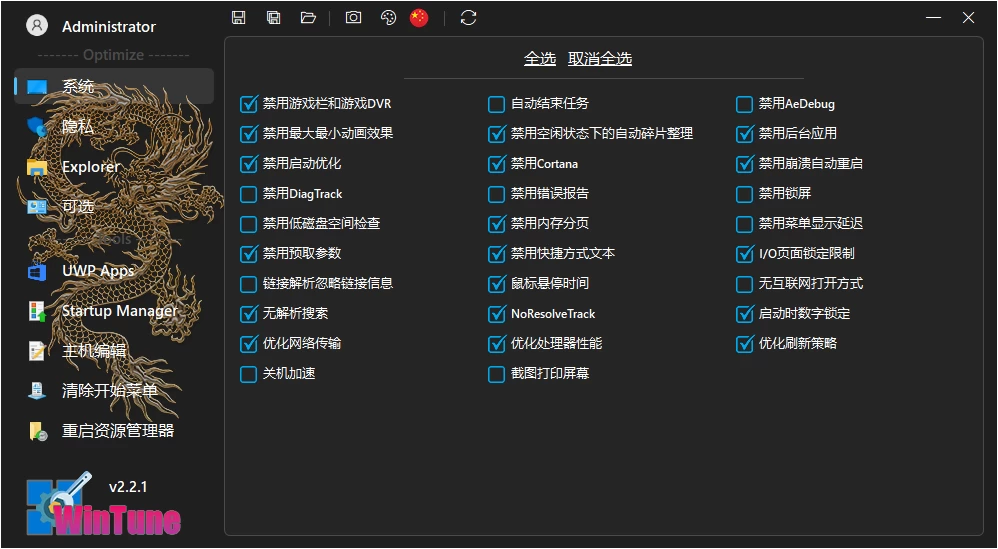The width and height of the screenshot is (998, 549).
Task: Enable the 禁用DiagTrack checkbox
Action: [249, 194]
